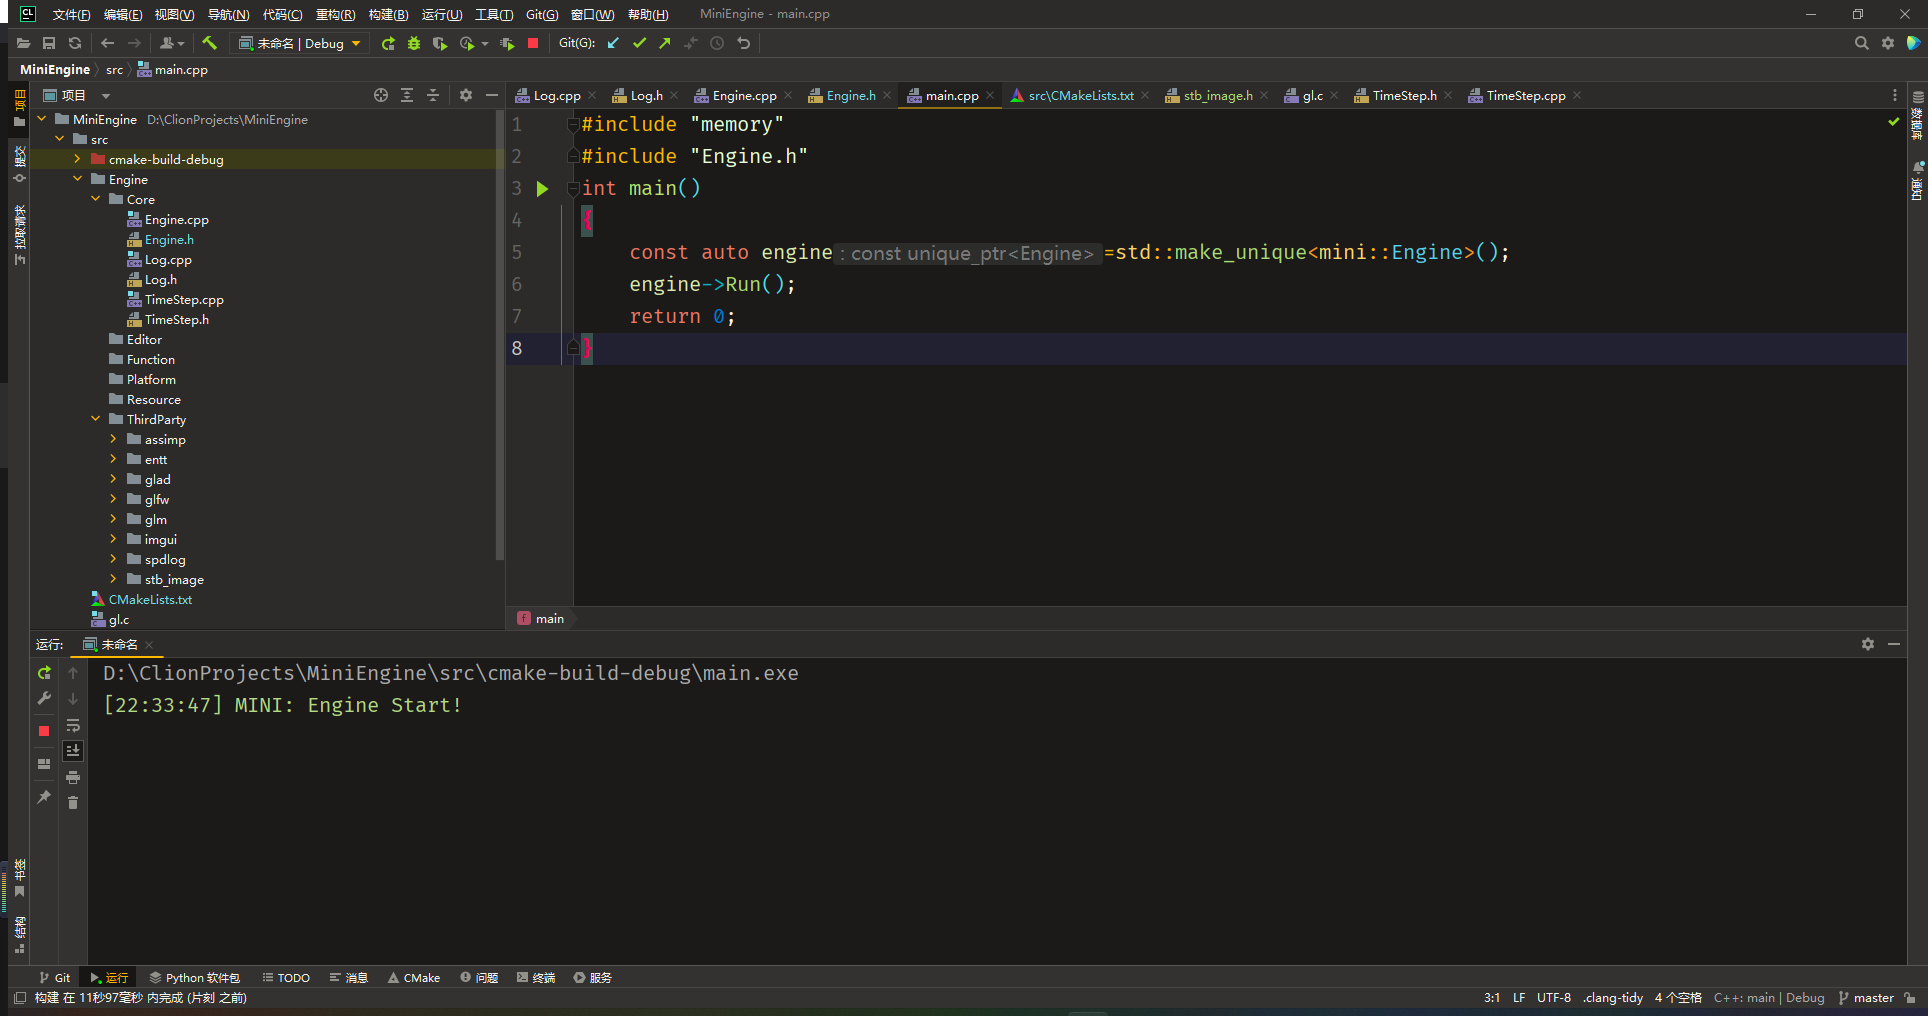Click the Git commit checkmark icon

(639, 43)
